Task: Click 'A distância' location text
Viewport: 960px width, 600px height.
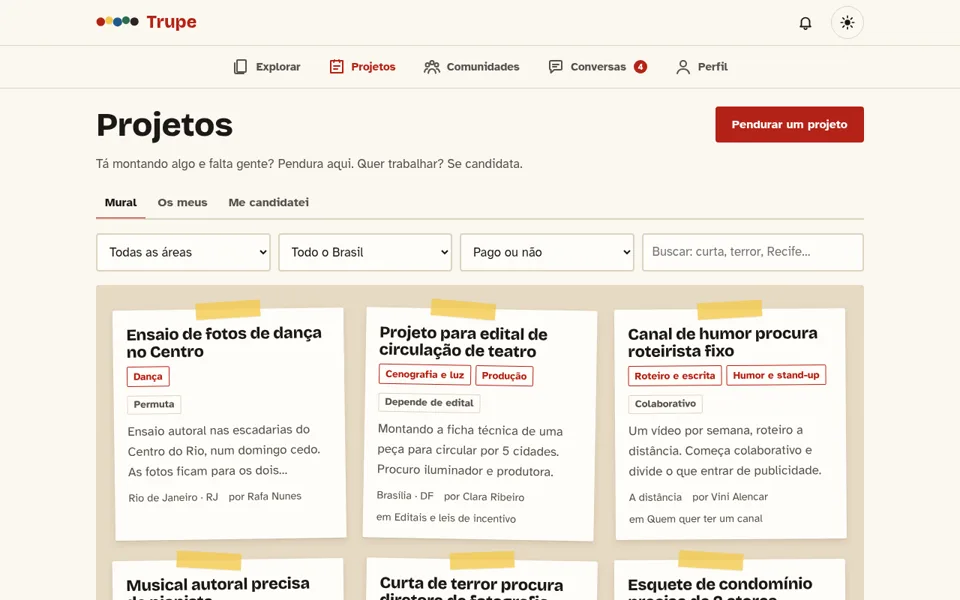Action: tap(655, 497)
